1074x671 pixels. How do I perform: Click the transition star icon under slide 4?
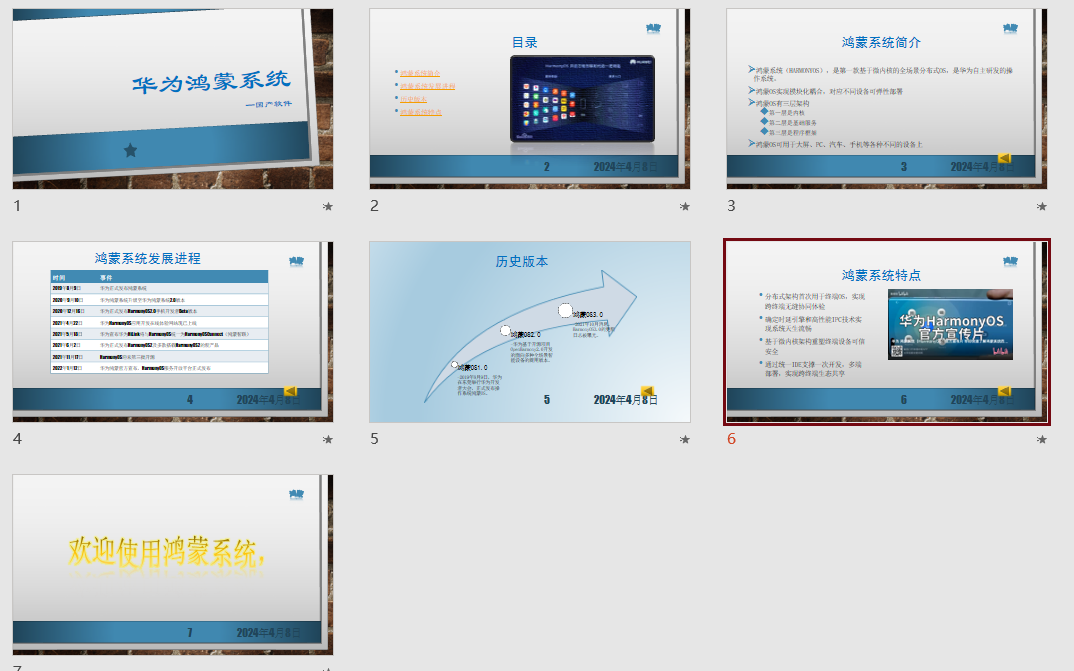coord(328,439)
